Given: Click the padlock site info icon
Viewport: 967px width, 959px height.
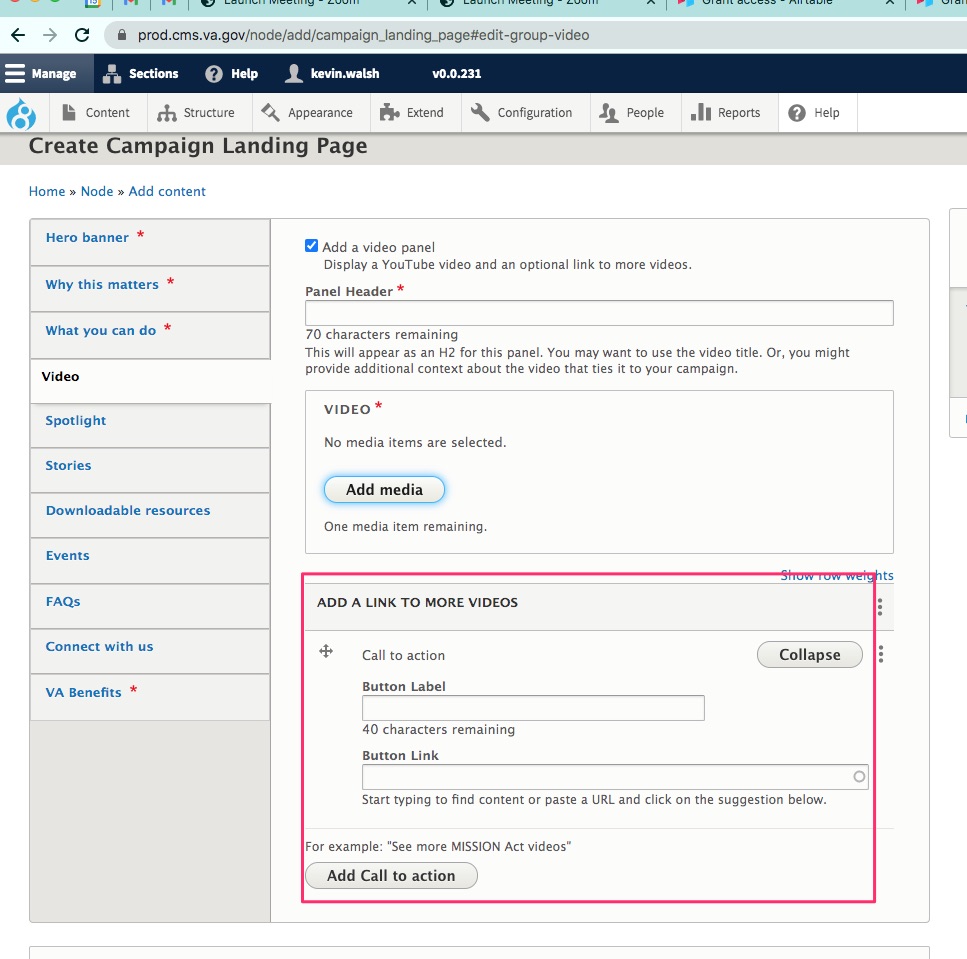Looking at the screenshot, I should (x=122, y=35).
